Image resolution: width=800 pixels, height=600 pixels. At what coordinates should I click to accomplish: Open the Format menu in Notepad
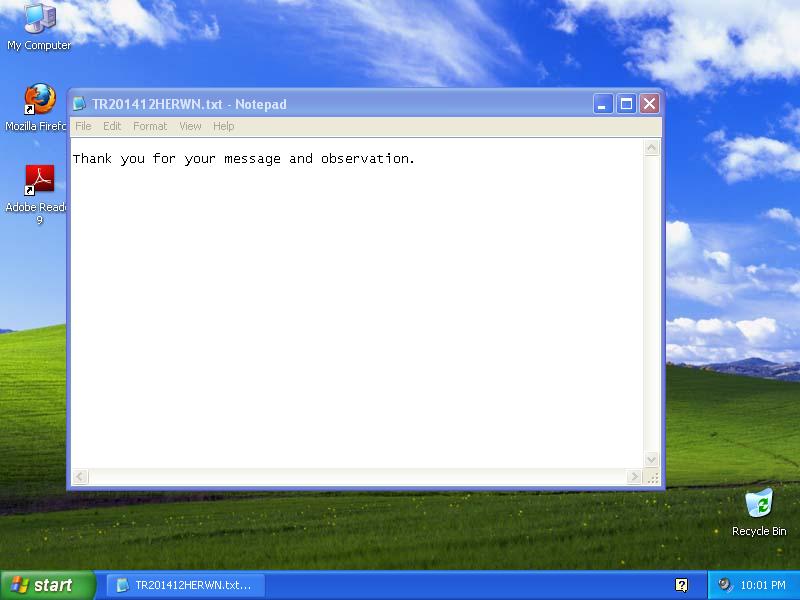pyautogui.click(x=150, y=126)
